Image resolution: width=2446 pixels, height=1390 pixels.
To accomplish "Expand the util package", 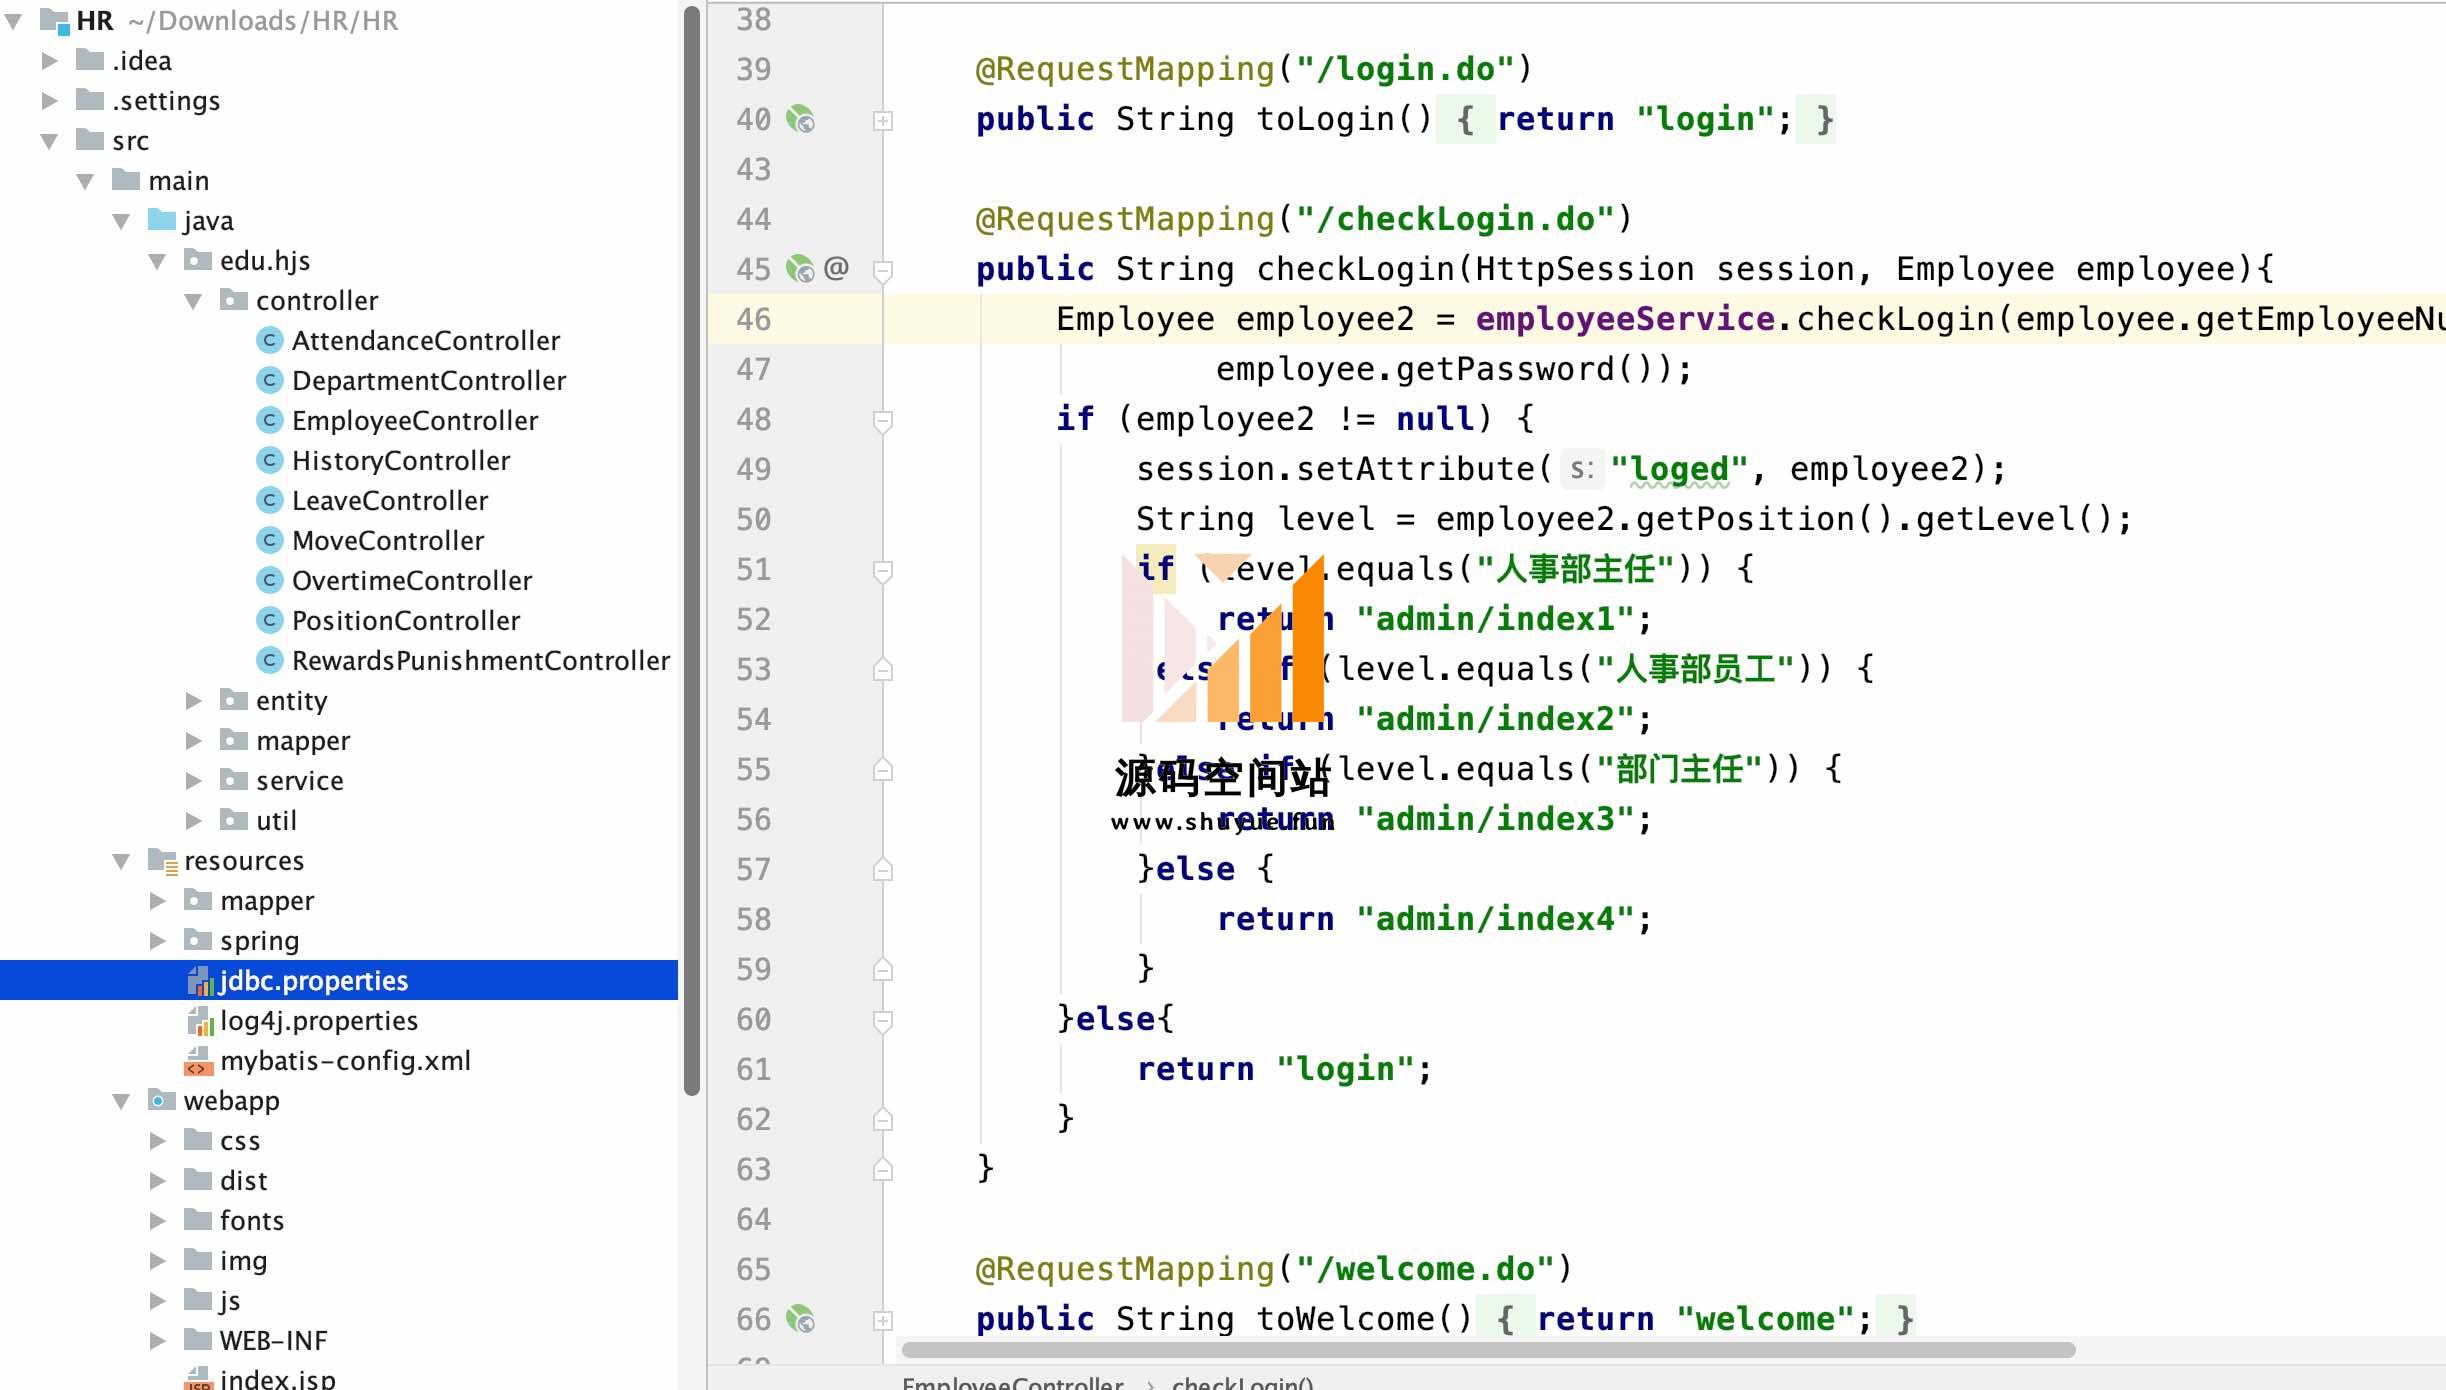I will pos(193,821).
